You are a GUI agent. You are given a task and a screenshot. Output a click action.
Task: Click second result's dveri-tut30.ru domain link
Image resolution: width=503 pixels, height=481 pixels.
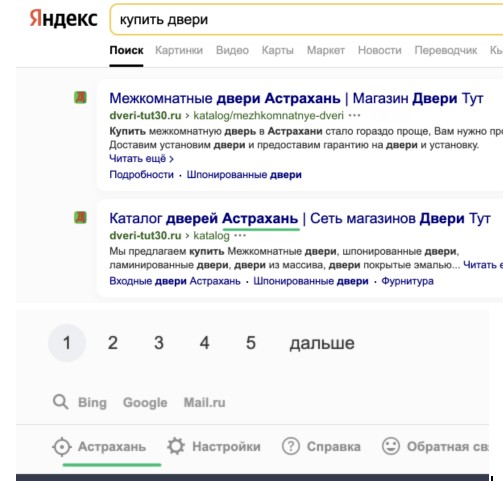coord(145,236)
